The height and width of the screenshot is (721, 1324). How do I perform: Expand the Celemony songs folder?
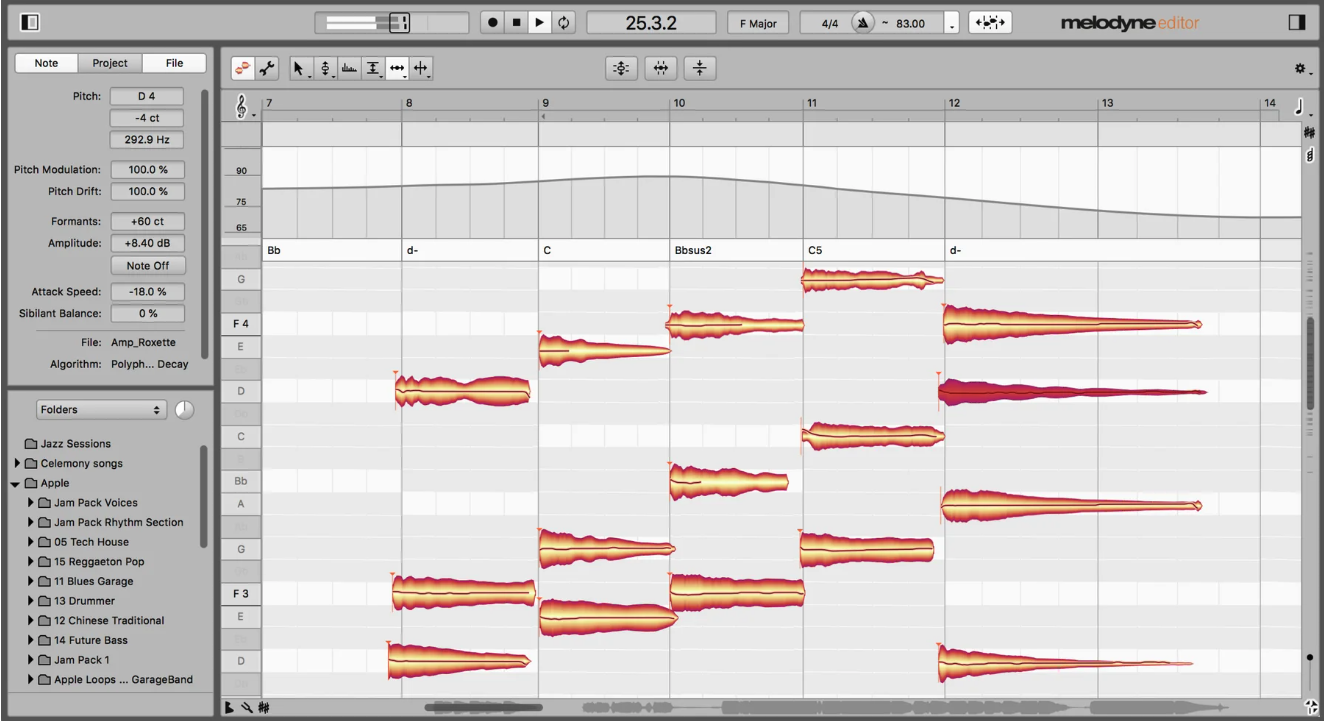[17, 464]
